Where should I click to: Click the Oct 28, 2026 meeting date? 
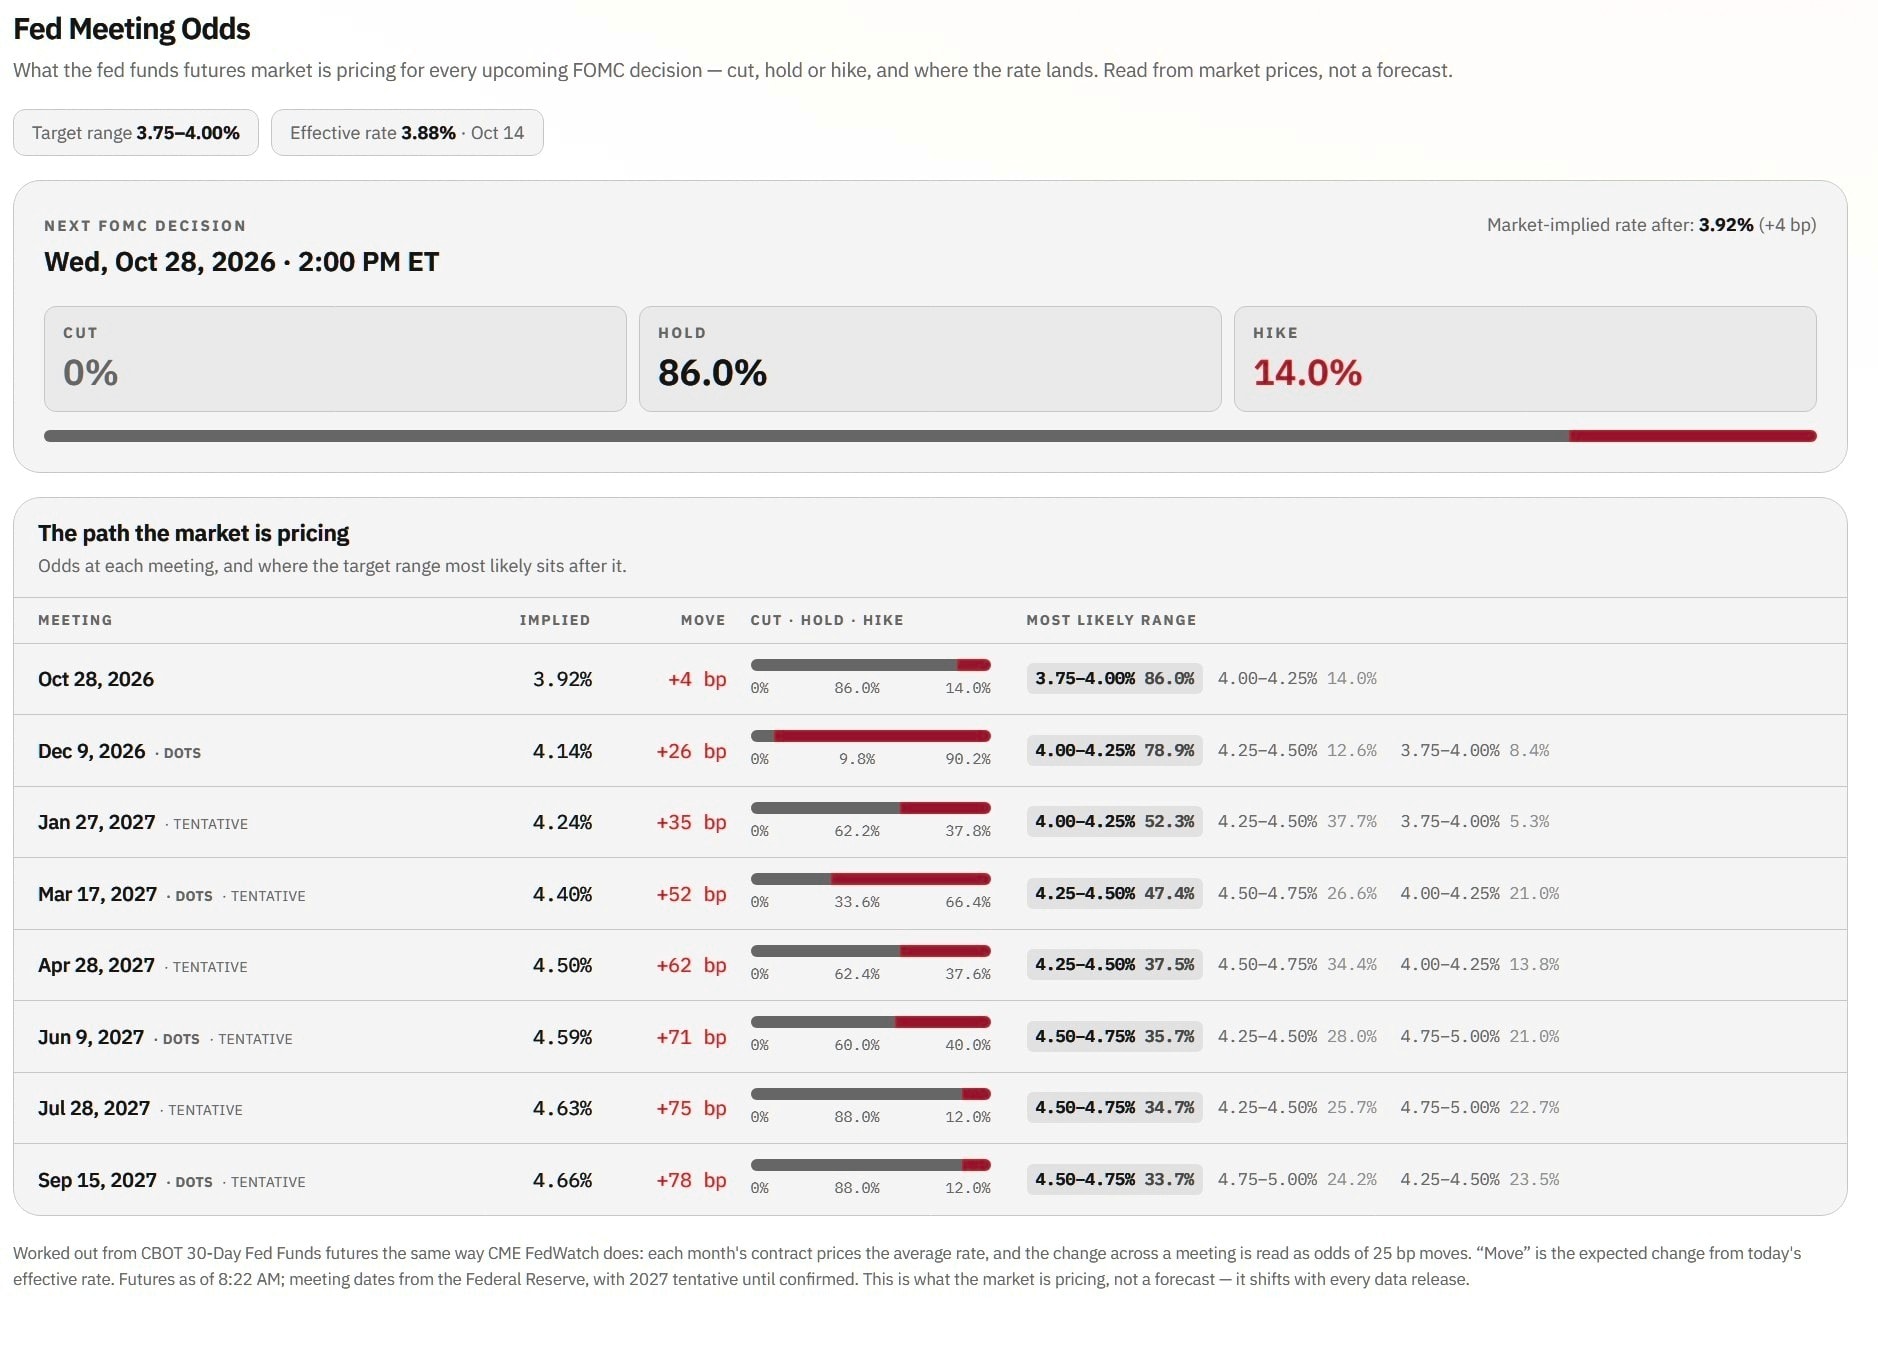point(96,679)
